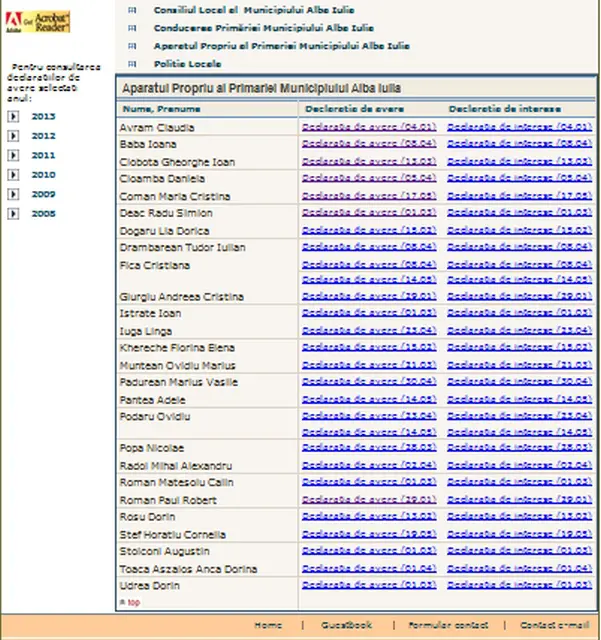This screenshot has width=601, height=640.
Task: Open Ciobota Gheorghe Ioan's Declaratie de interese
Action: click(x=519, y=162)
